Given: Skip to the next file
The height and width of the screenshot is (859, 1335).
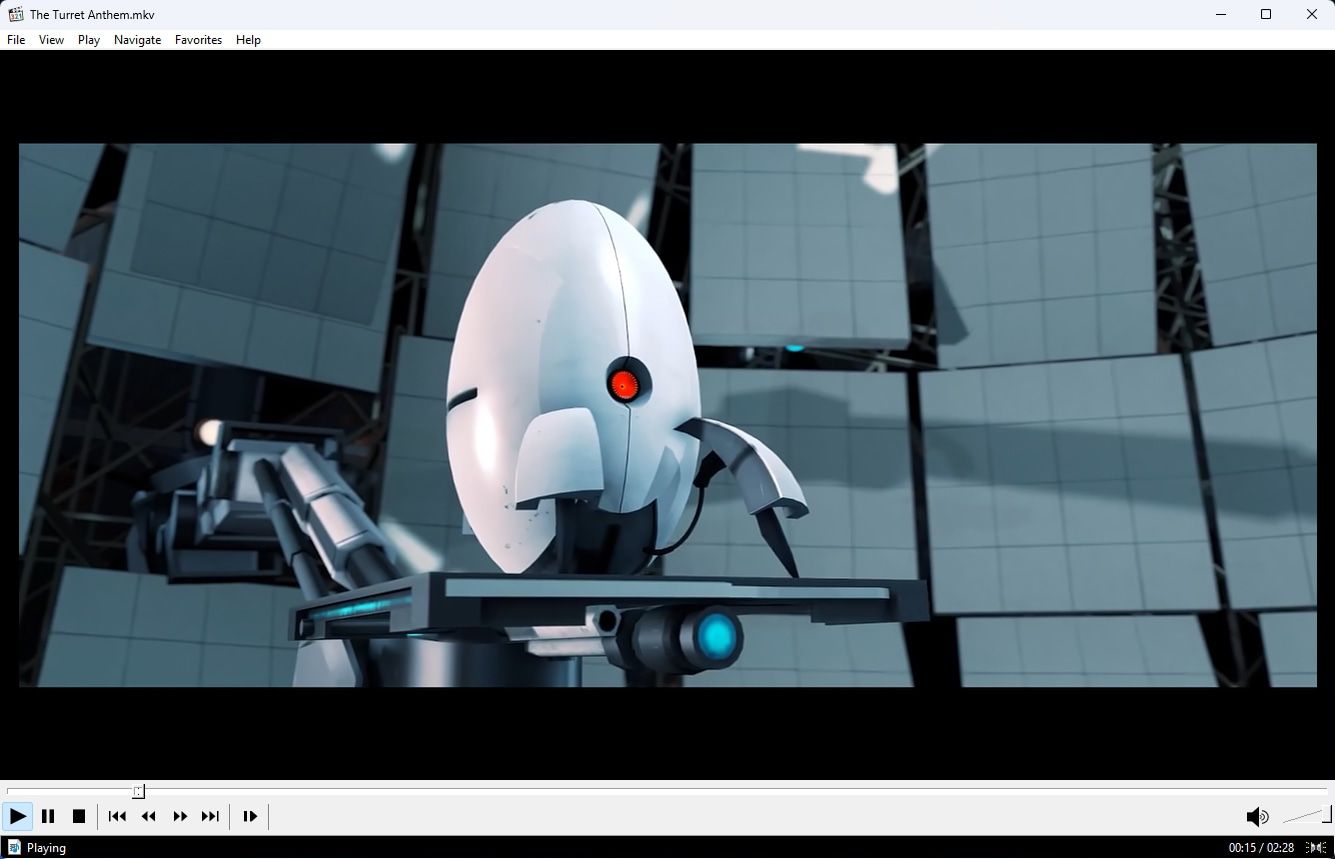Looking at the screenshot, I should tap(210, 816).
